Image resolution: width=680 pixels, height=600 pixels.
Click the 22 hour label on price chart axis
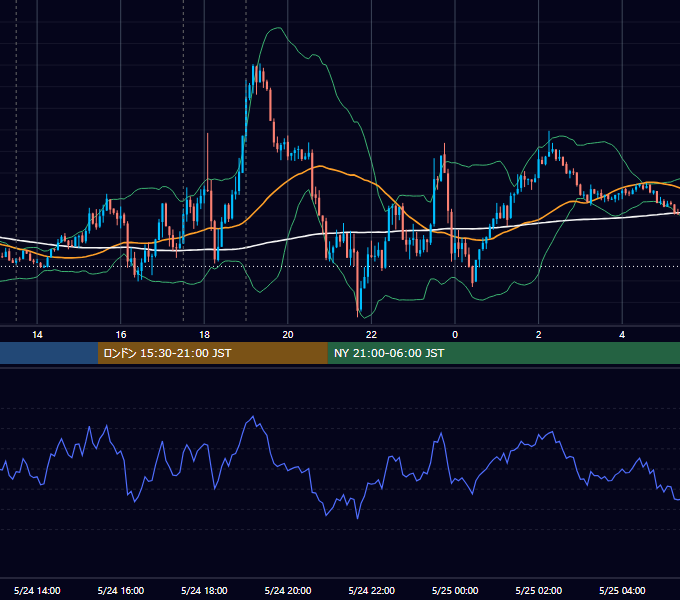tap(371, 335)
